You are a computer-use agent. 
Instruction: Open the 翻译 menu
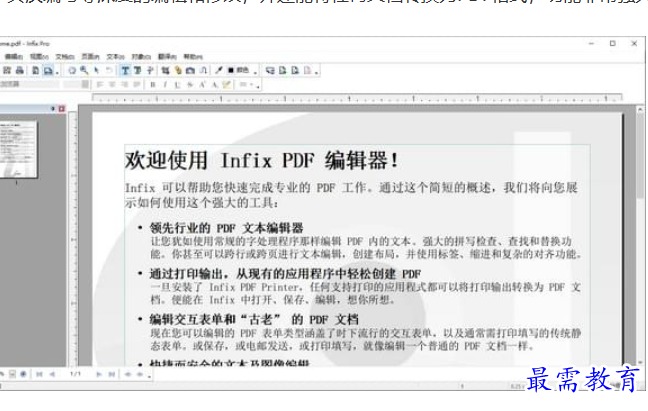[x=167, y=57]
